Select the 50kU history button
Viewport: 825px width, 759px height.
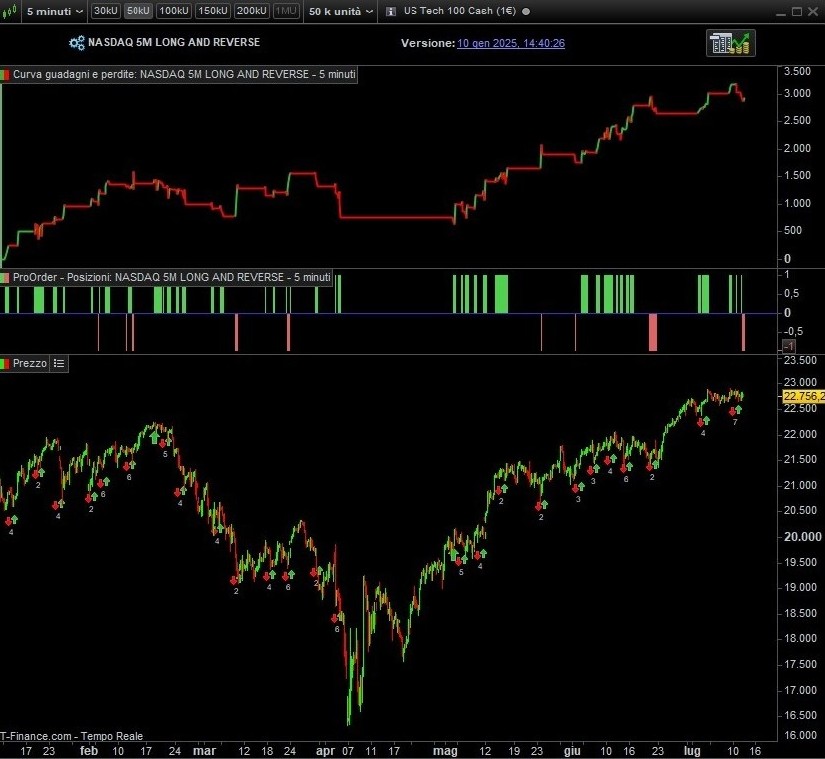pos(138,11)
